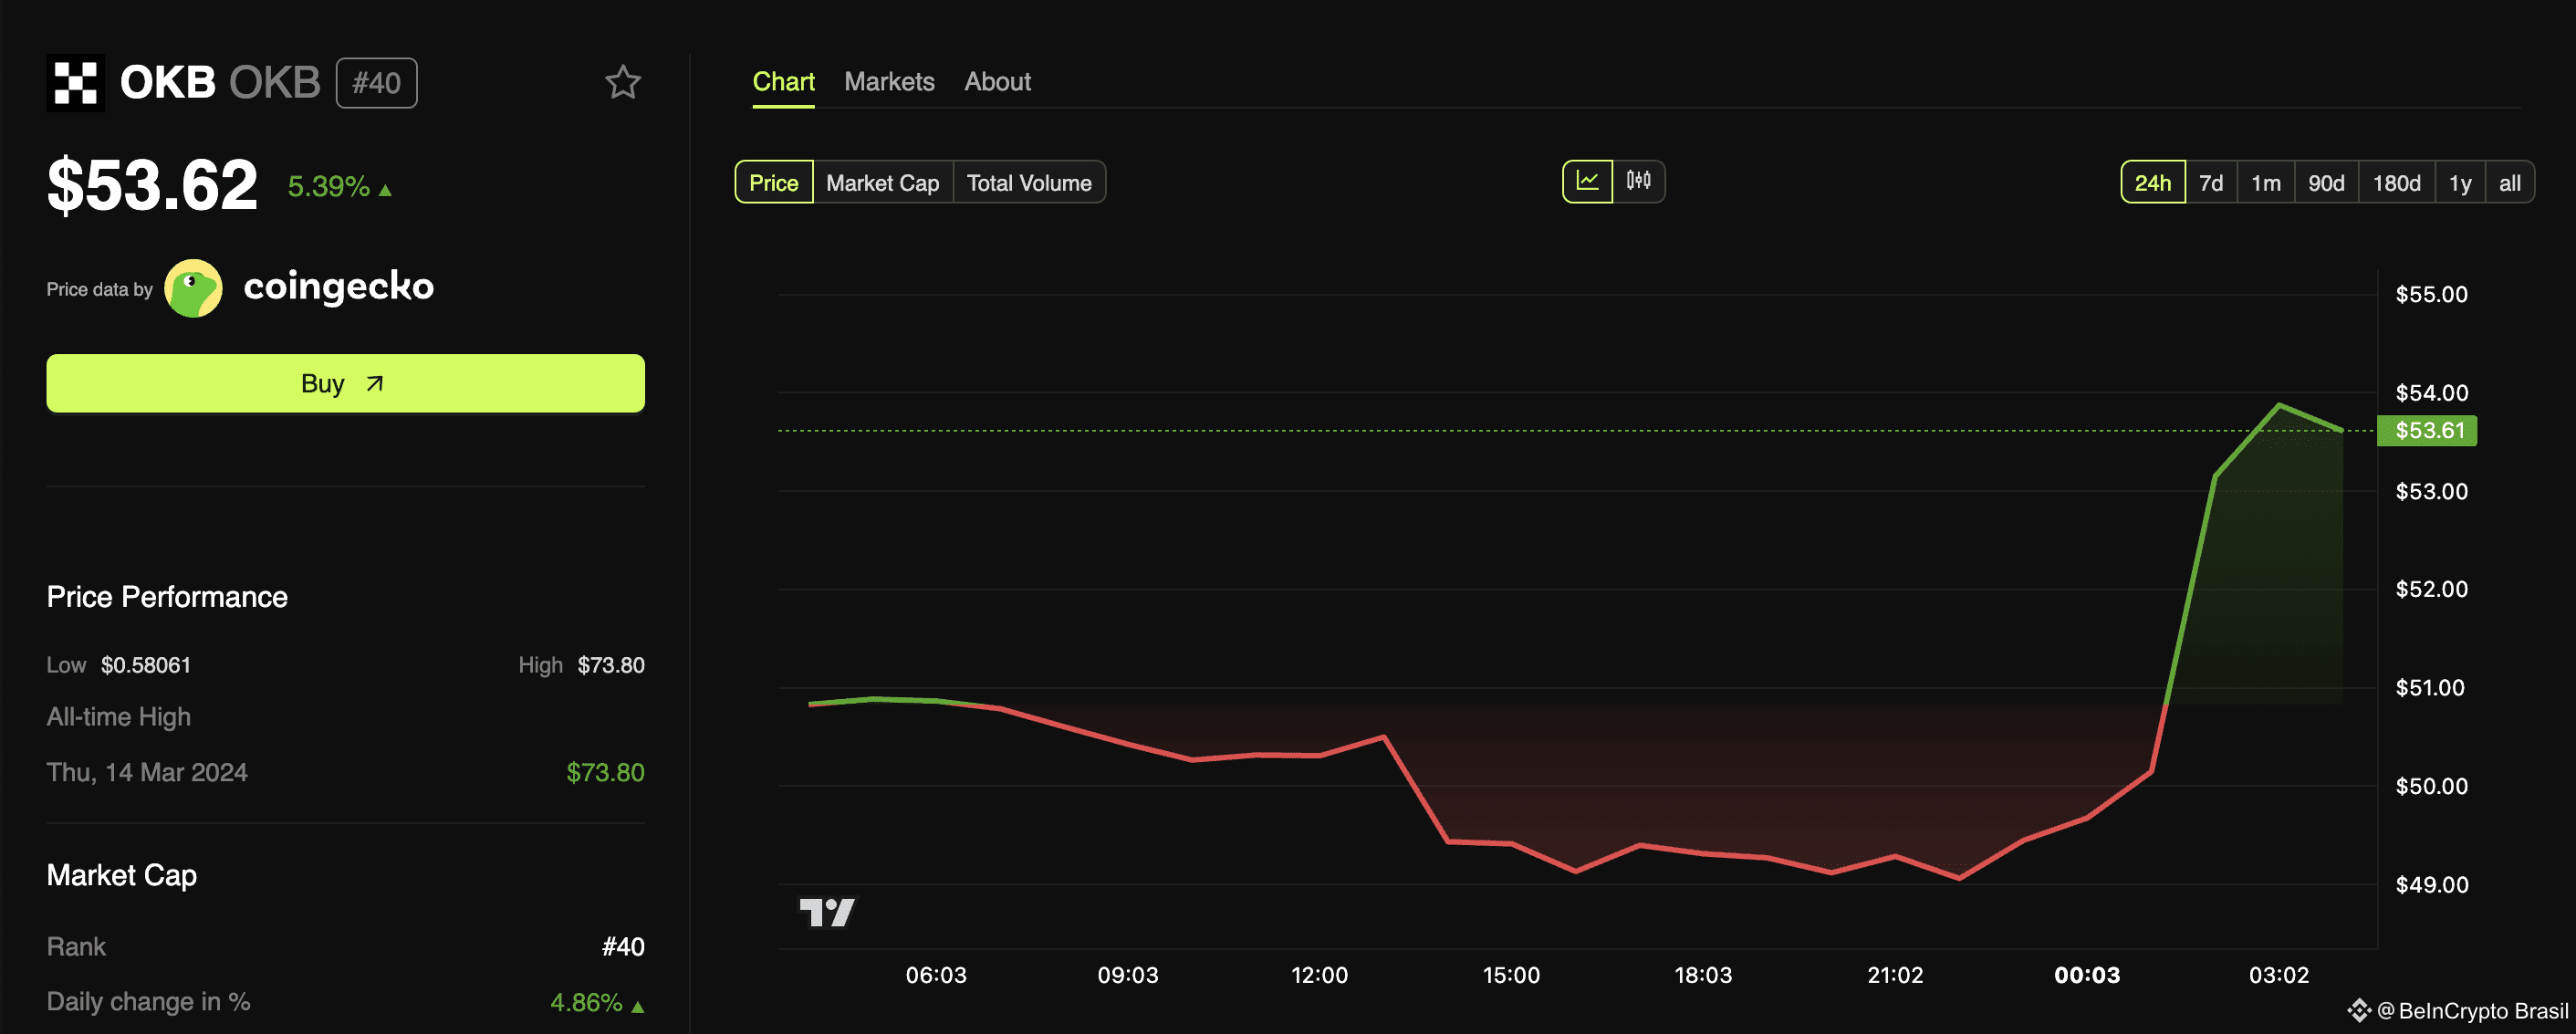This screenshot has width=2576, height=1034.
Task: Click the 06:03 time axis label
Action: pyautogui.click(x=936, y=975)
